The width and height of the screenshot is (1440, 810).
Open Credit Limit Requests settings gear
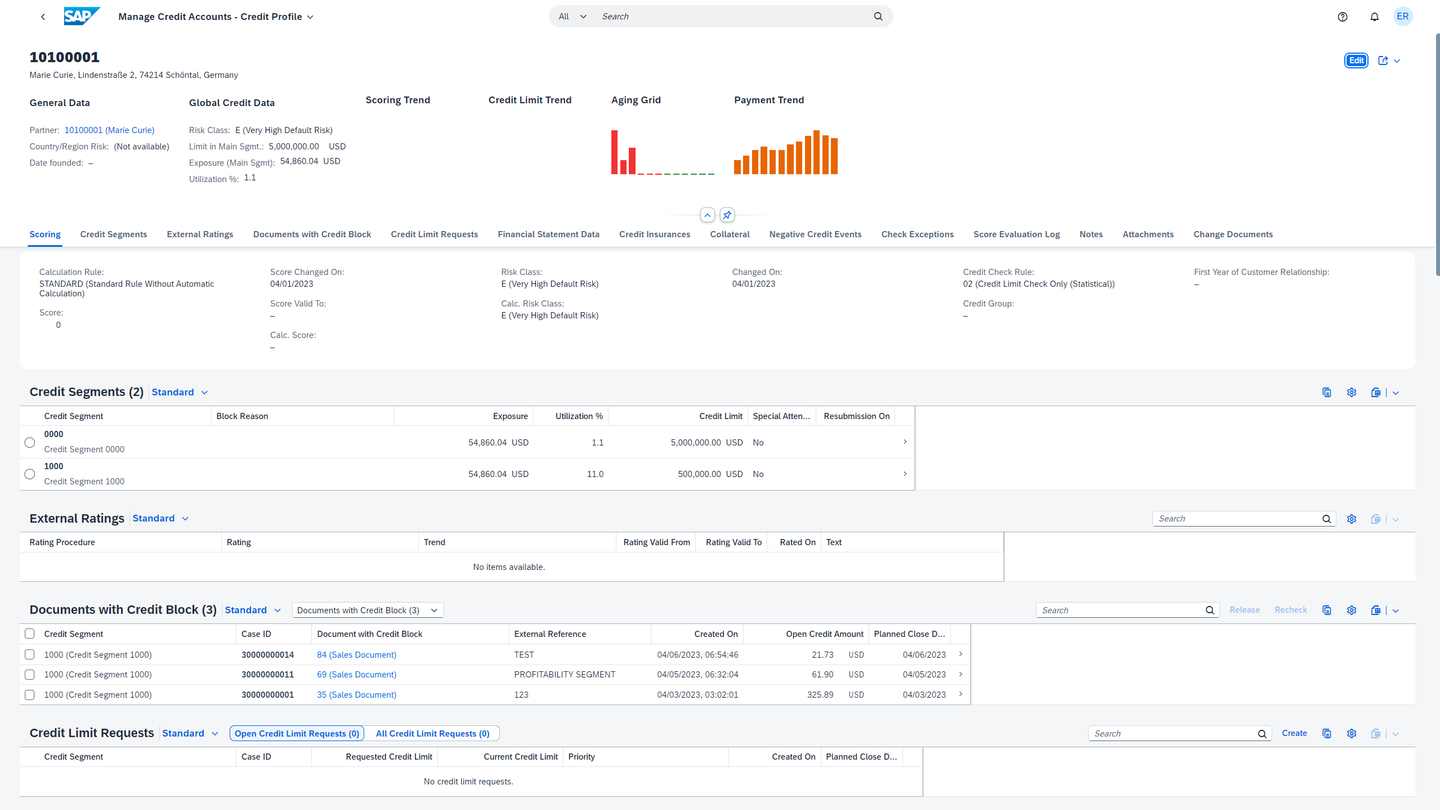click(x=1351, y=734)
